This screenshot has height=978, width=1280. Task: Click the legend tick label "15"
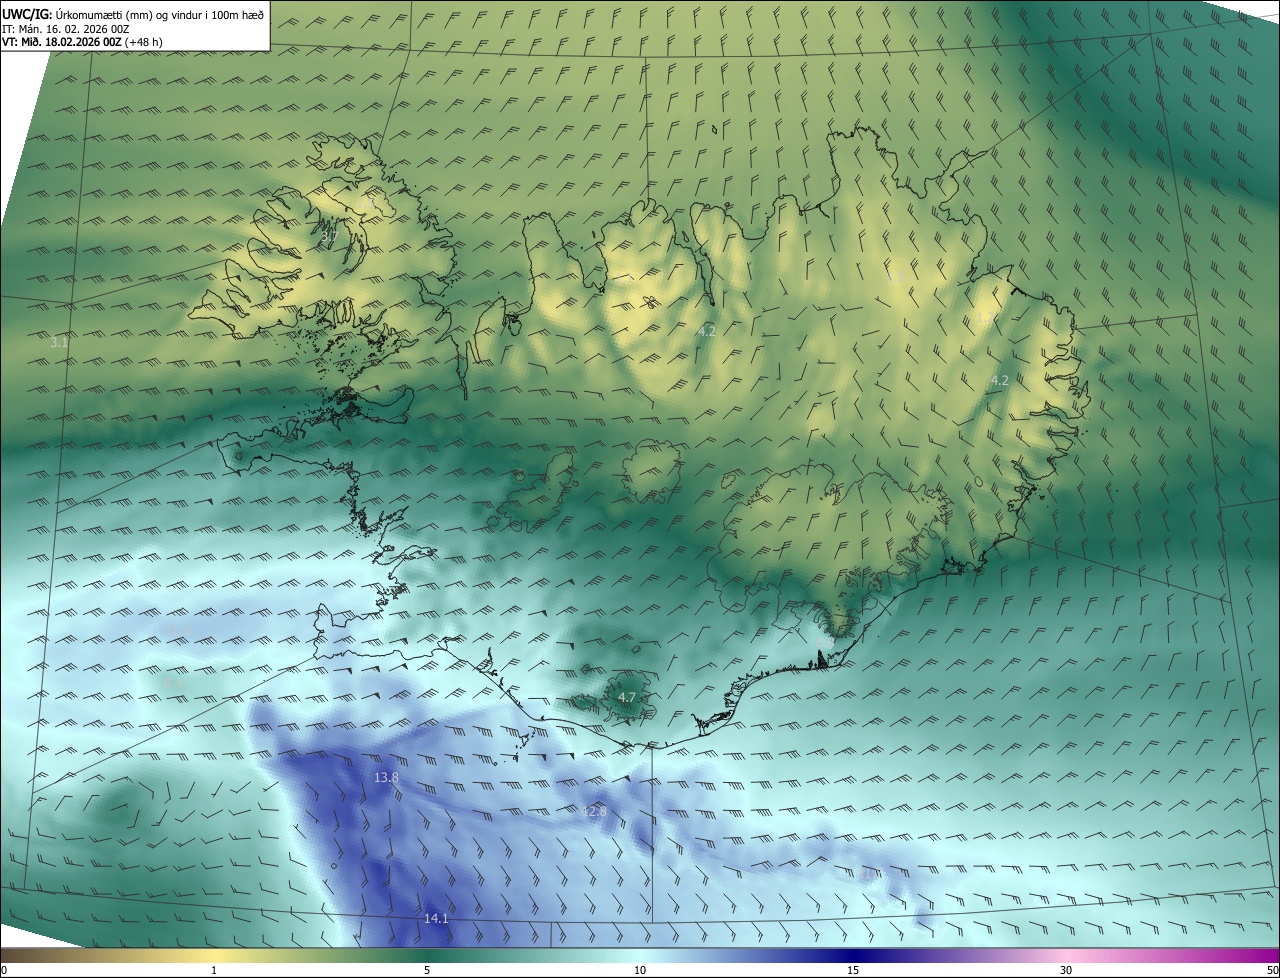(853, 970)
